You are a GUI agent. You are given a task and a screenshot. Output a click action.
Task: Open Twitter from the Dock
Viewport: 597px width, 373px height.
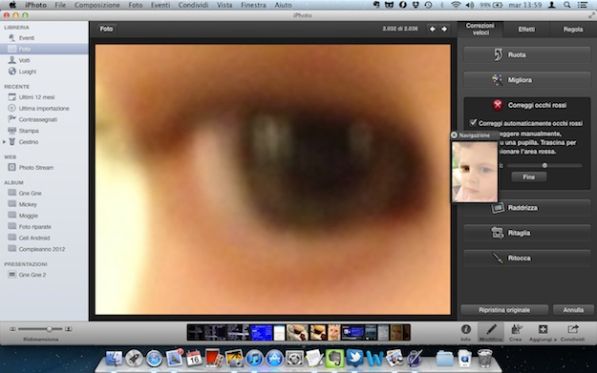pyautogui.click(x=354, y=358)
